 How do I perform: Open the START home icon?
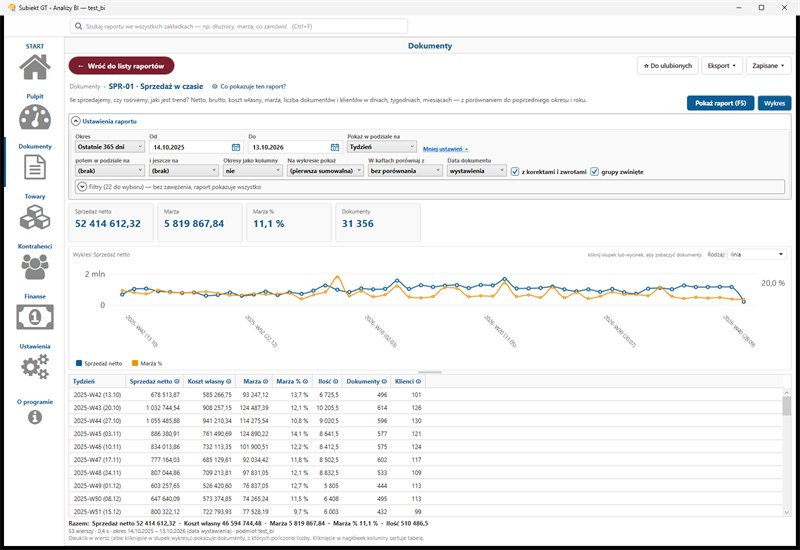35,67
